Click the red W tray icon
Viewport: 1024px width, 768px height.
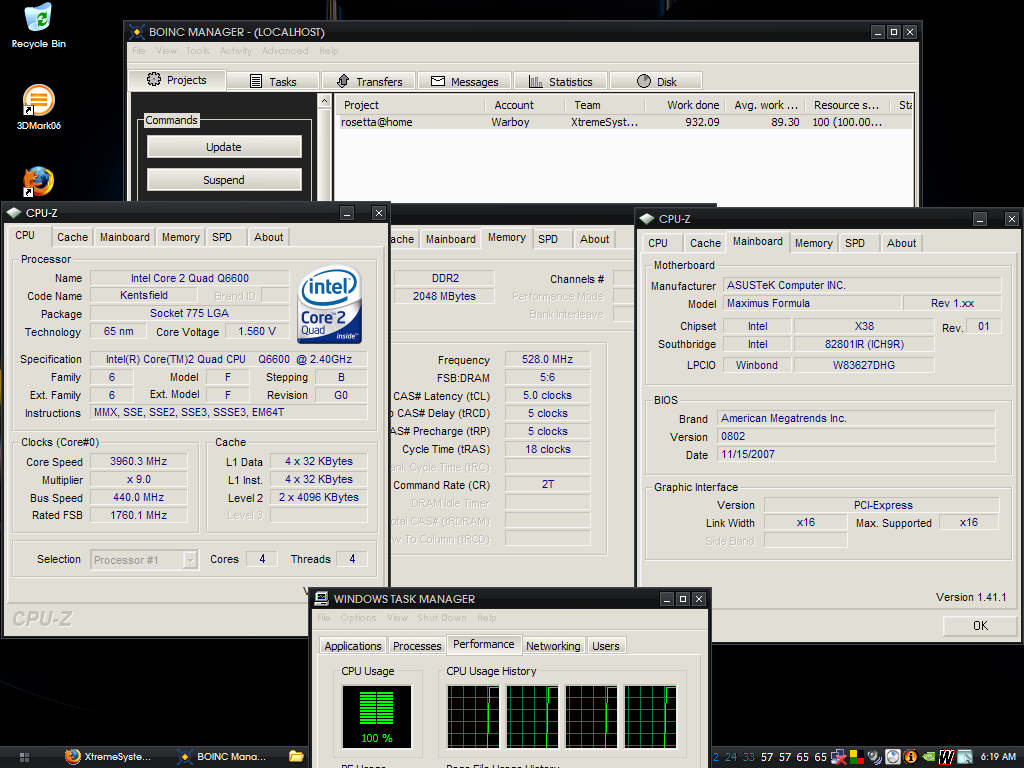pos(946,757)
